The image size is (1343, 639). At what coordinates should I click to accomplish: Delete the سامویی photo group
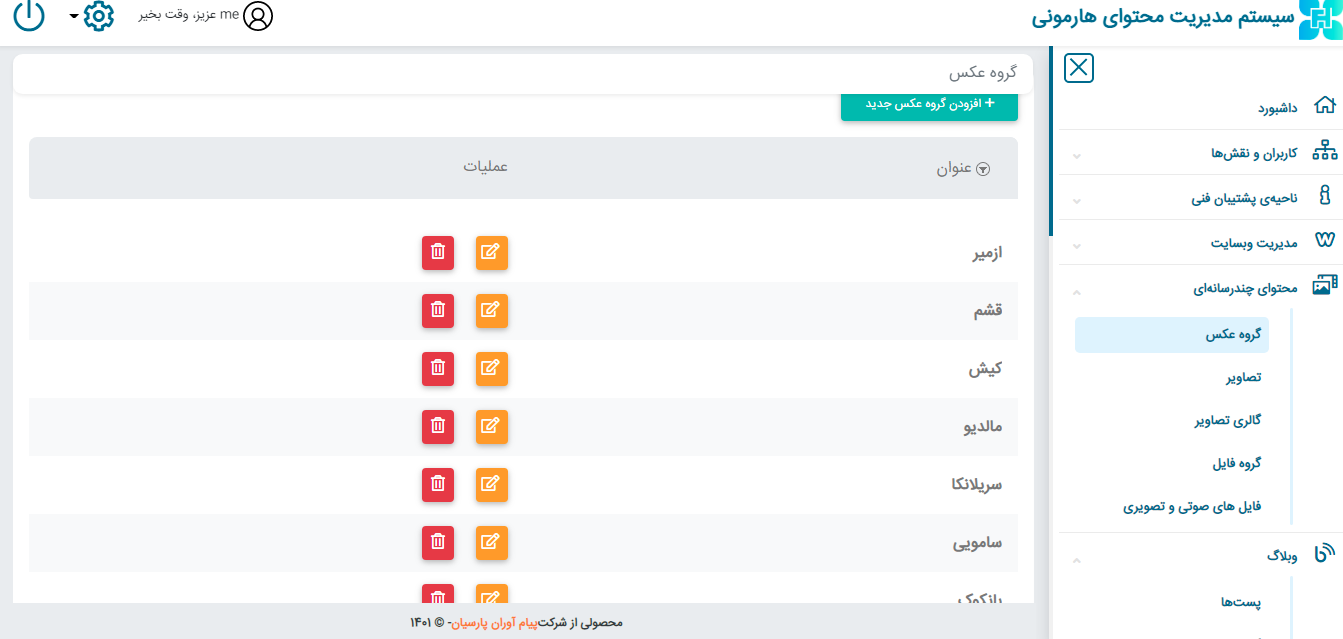pos(438,543)
